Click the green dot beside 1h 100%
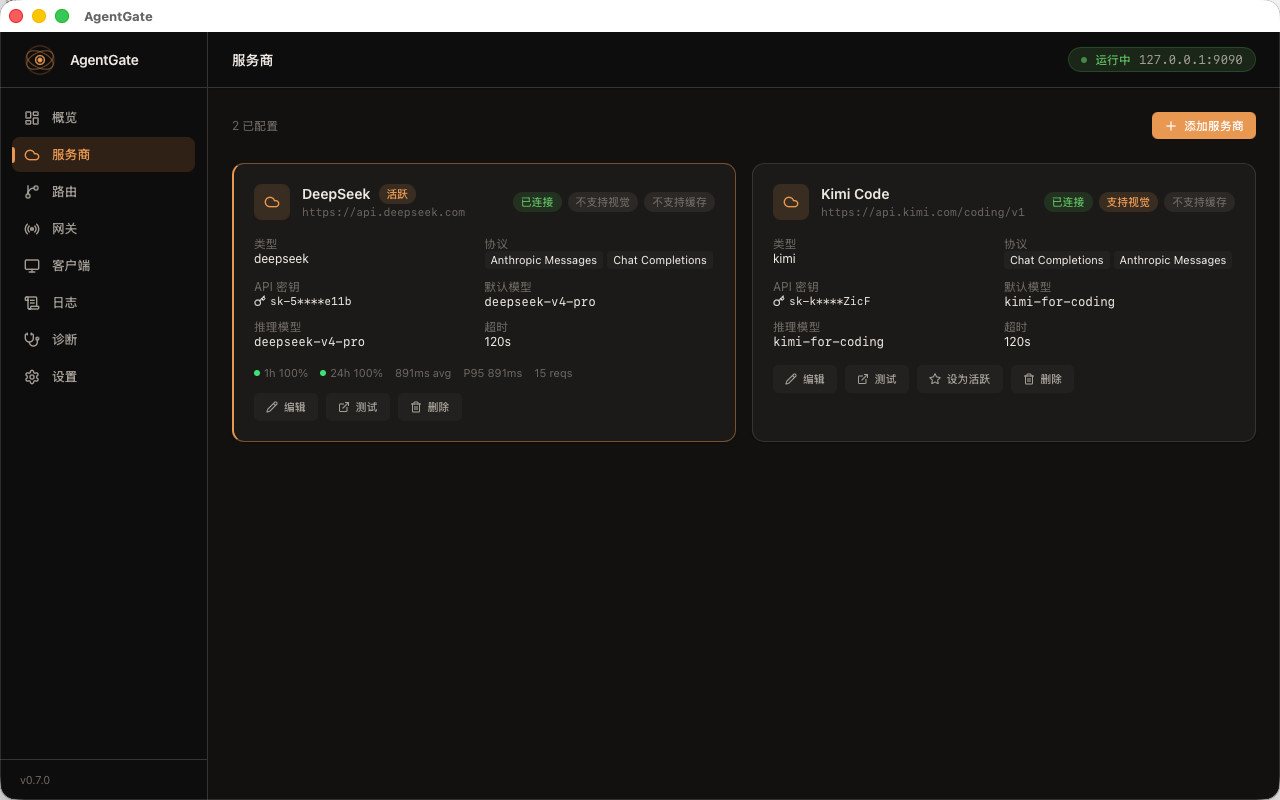This screenshot has height=800, width=1280. pyautogui.click(x=257, y=373)
